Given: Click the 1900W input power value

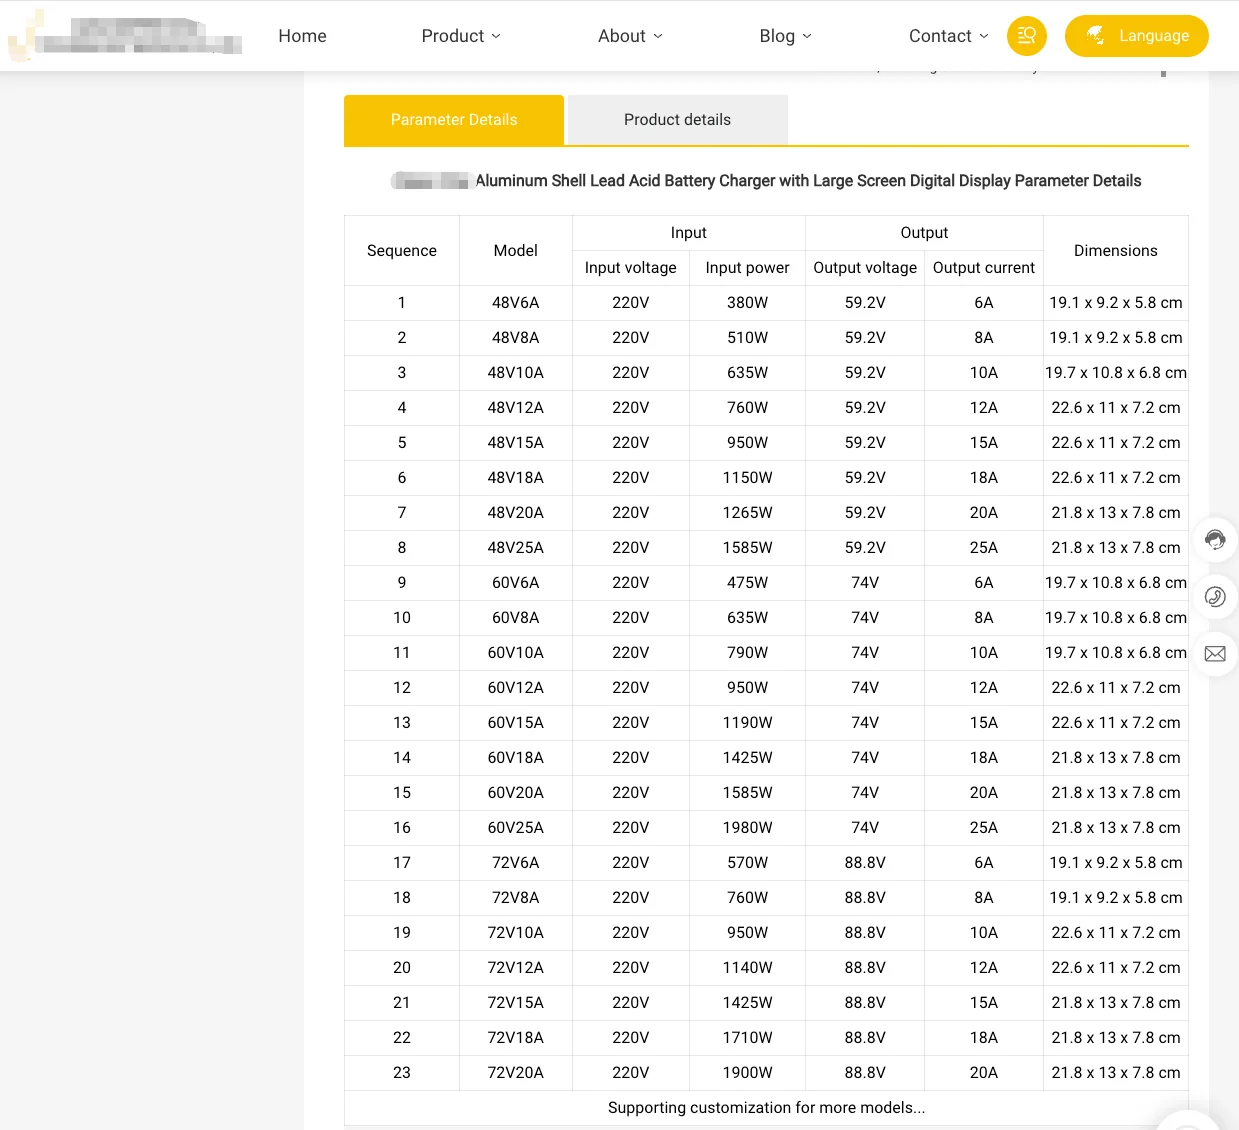Looking at the screenshot, I should tap(747, 1073).
